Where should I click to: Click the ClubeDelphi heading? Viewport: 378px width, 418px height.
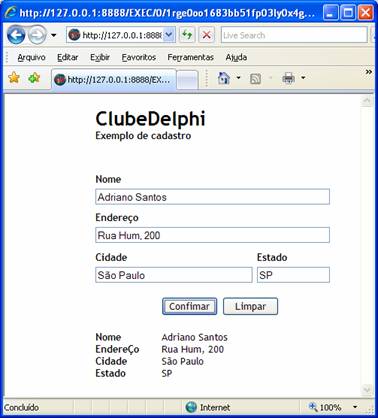coord(150,119)
